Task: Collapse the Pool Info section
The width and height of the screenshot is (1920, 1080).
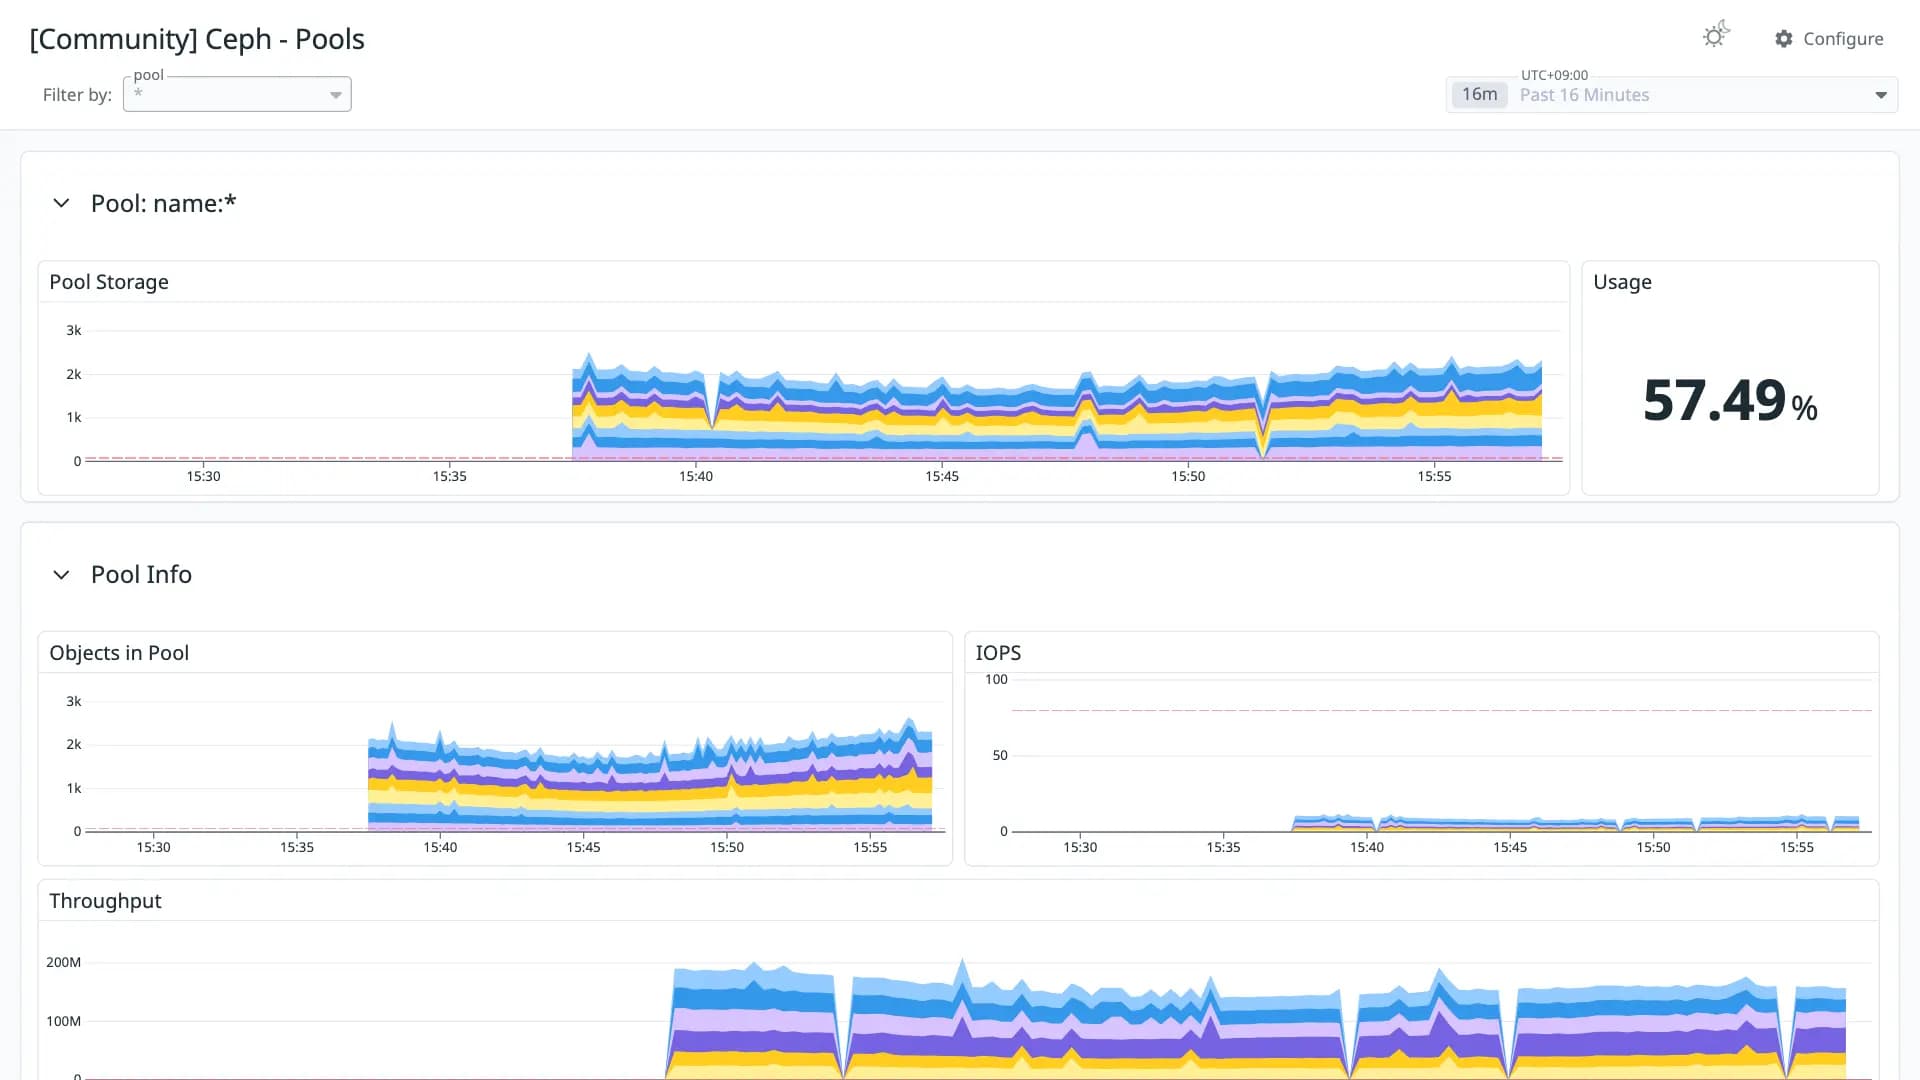Action: pyautogui.click(x=61, y=574)
